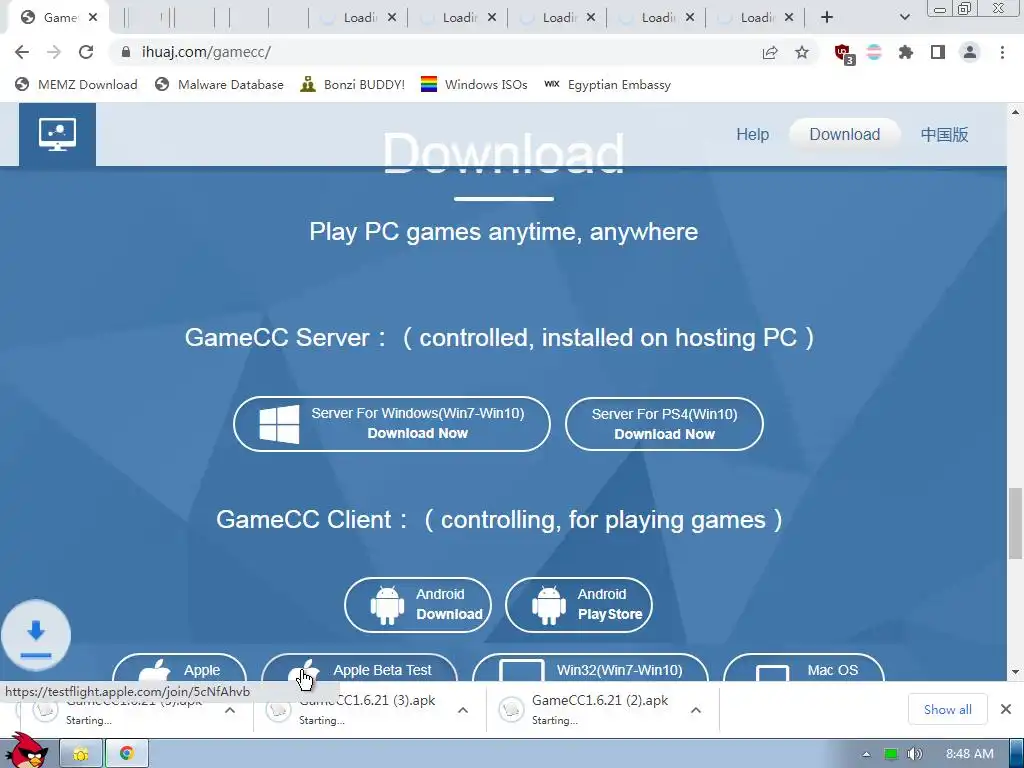Share this page via the share icon

(x=770, y=52)
